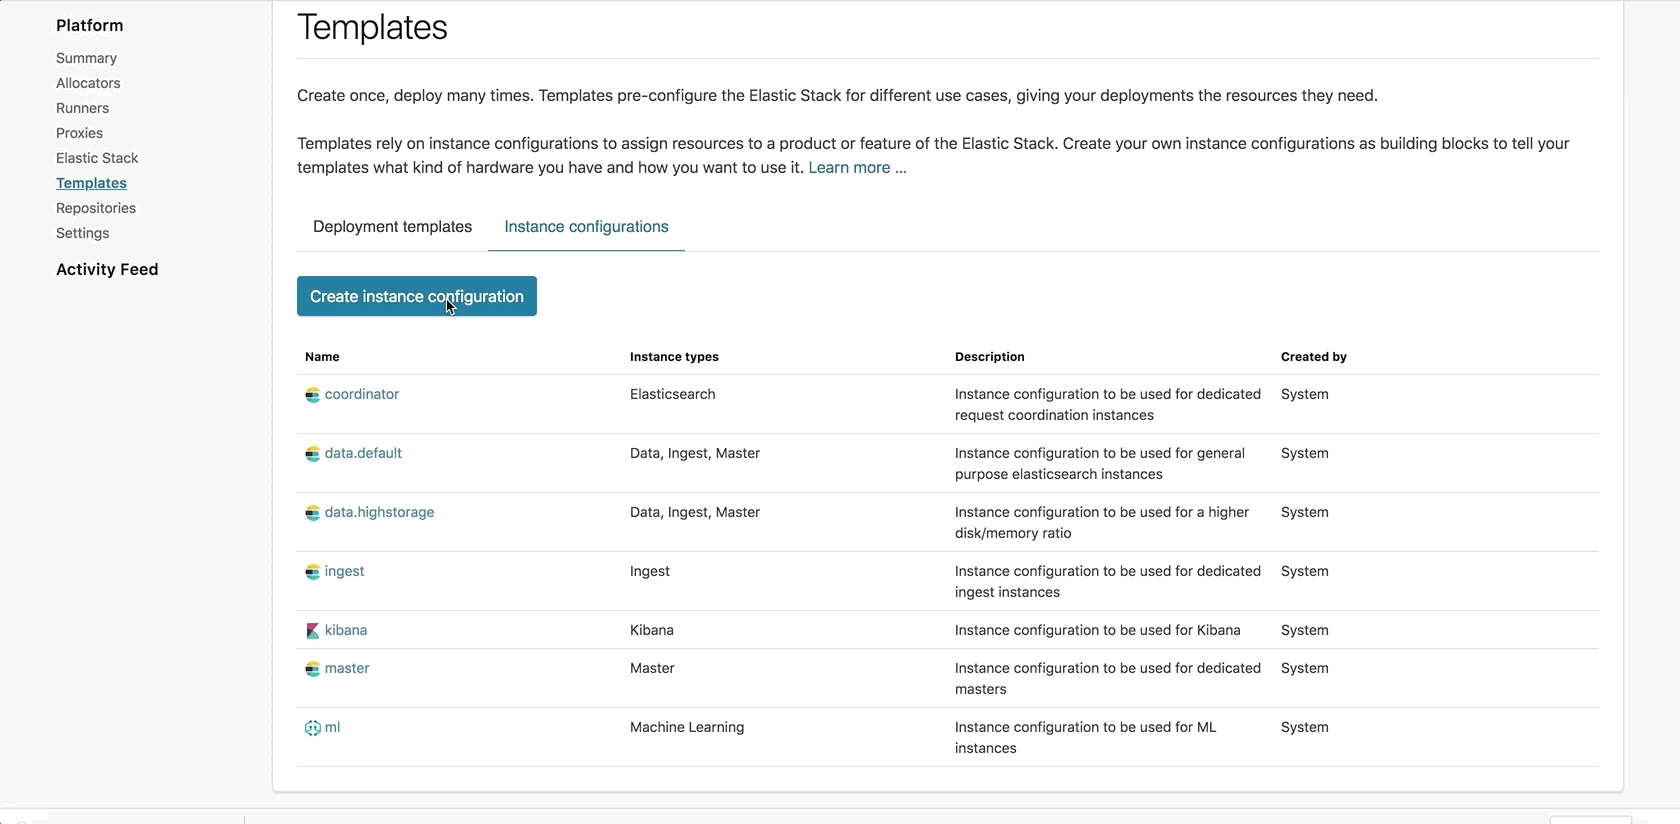
Task: Click the Created by column header
Action: click(1313, 357)
